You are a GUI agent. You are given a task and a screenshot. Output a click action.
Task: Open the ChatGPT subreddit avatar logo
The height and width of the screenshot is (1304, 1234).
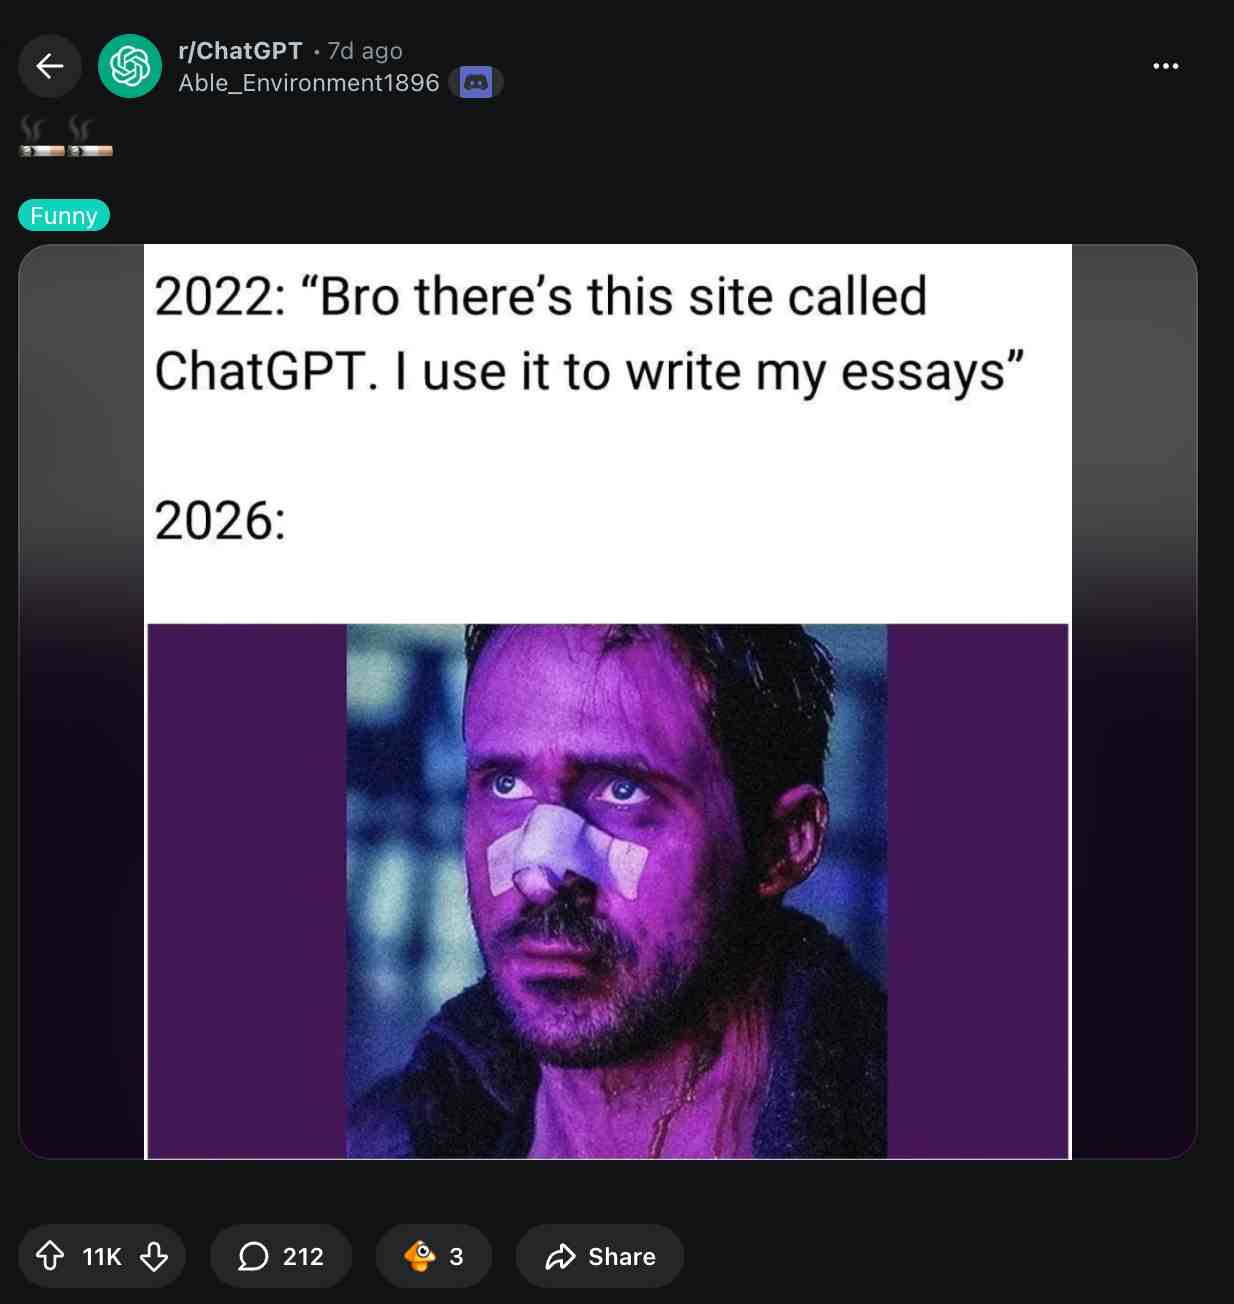click(130, 66)
